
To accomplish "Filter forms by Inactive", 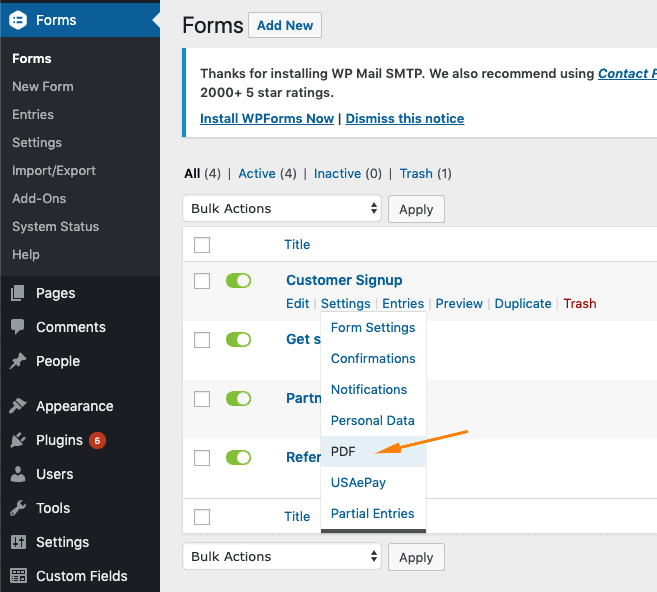I will tap(337, 173).
